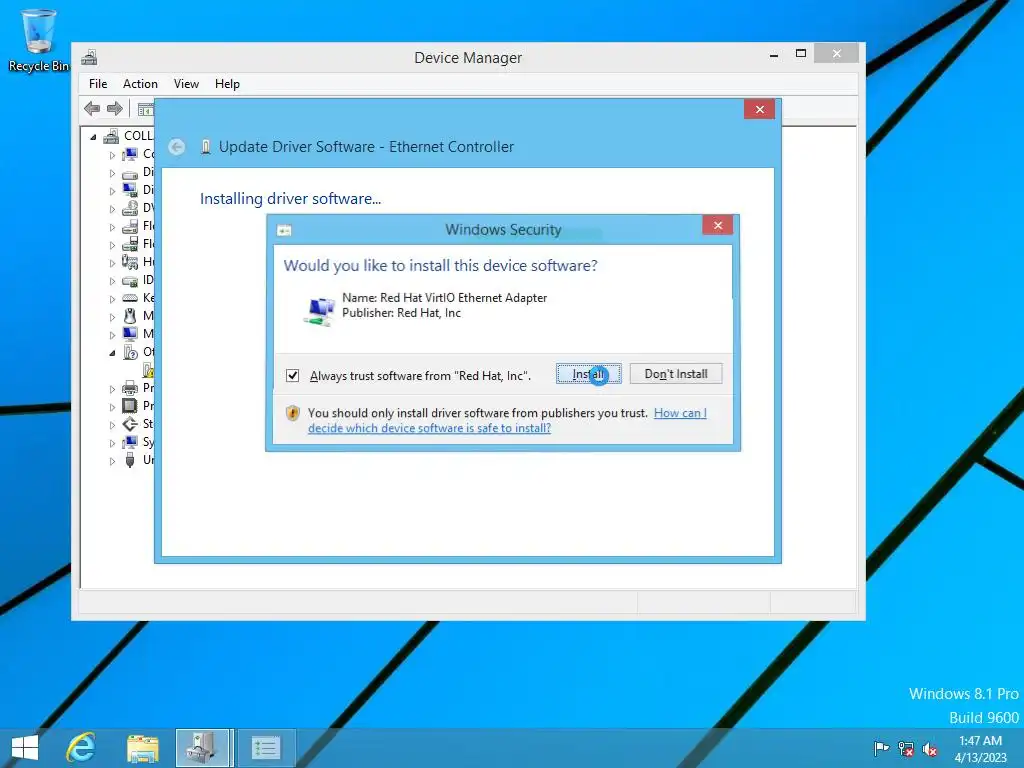Close the Update Driver Software window
This screenshot has width=1024, height=768.
point(760,109)
